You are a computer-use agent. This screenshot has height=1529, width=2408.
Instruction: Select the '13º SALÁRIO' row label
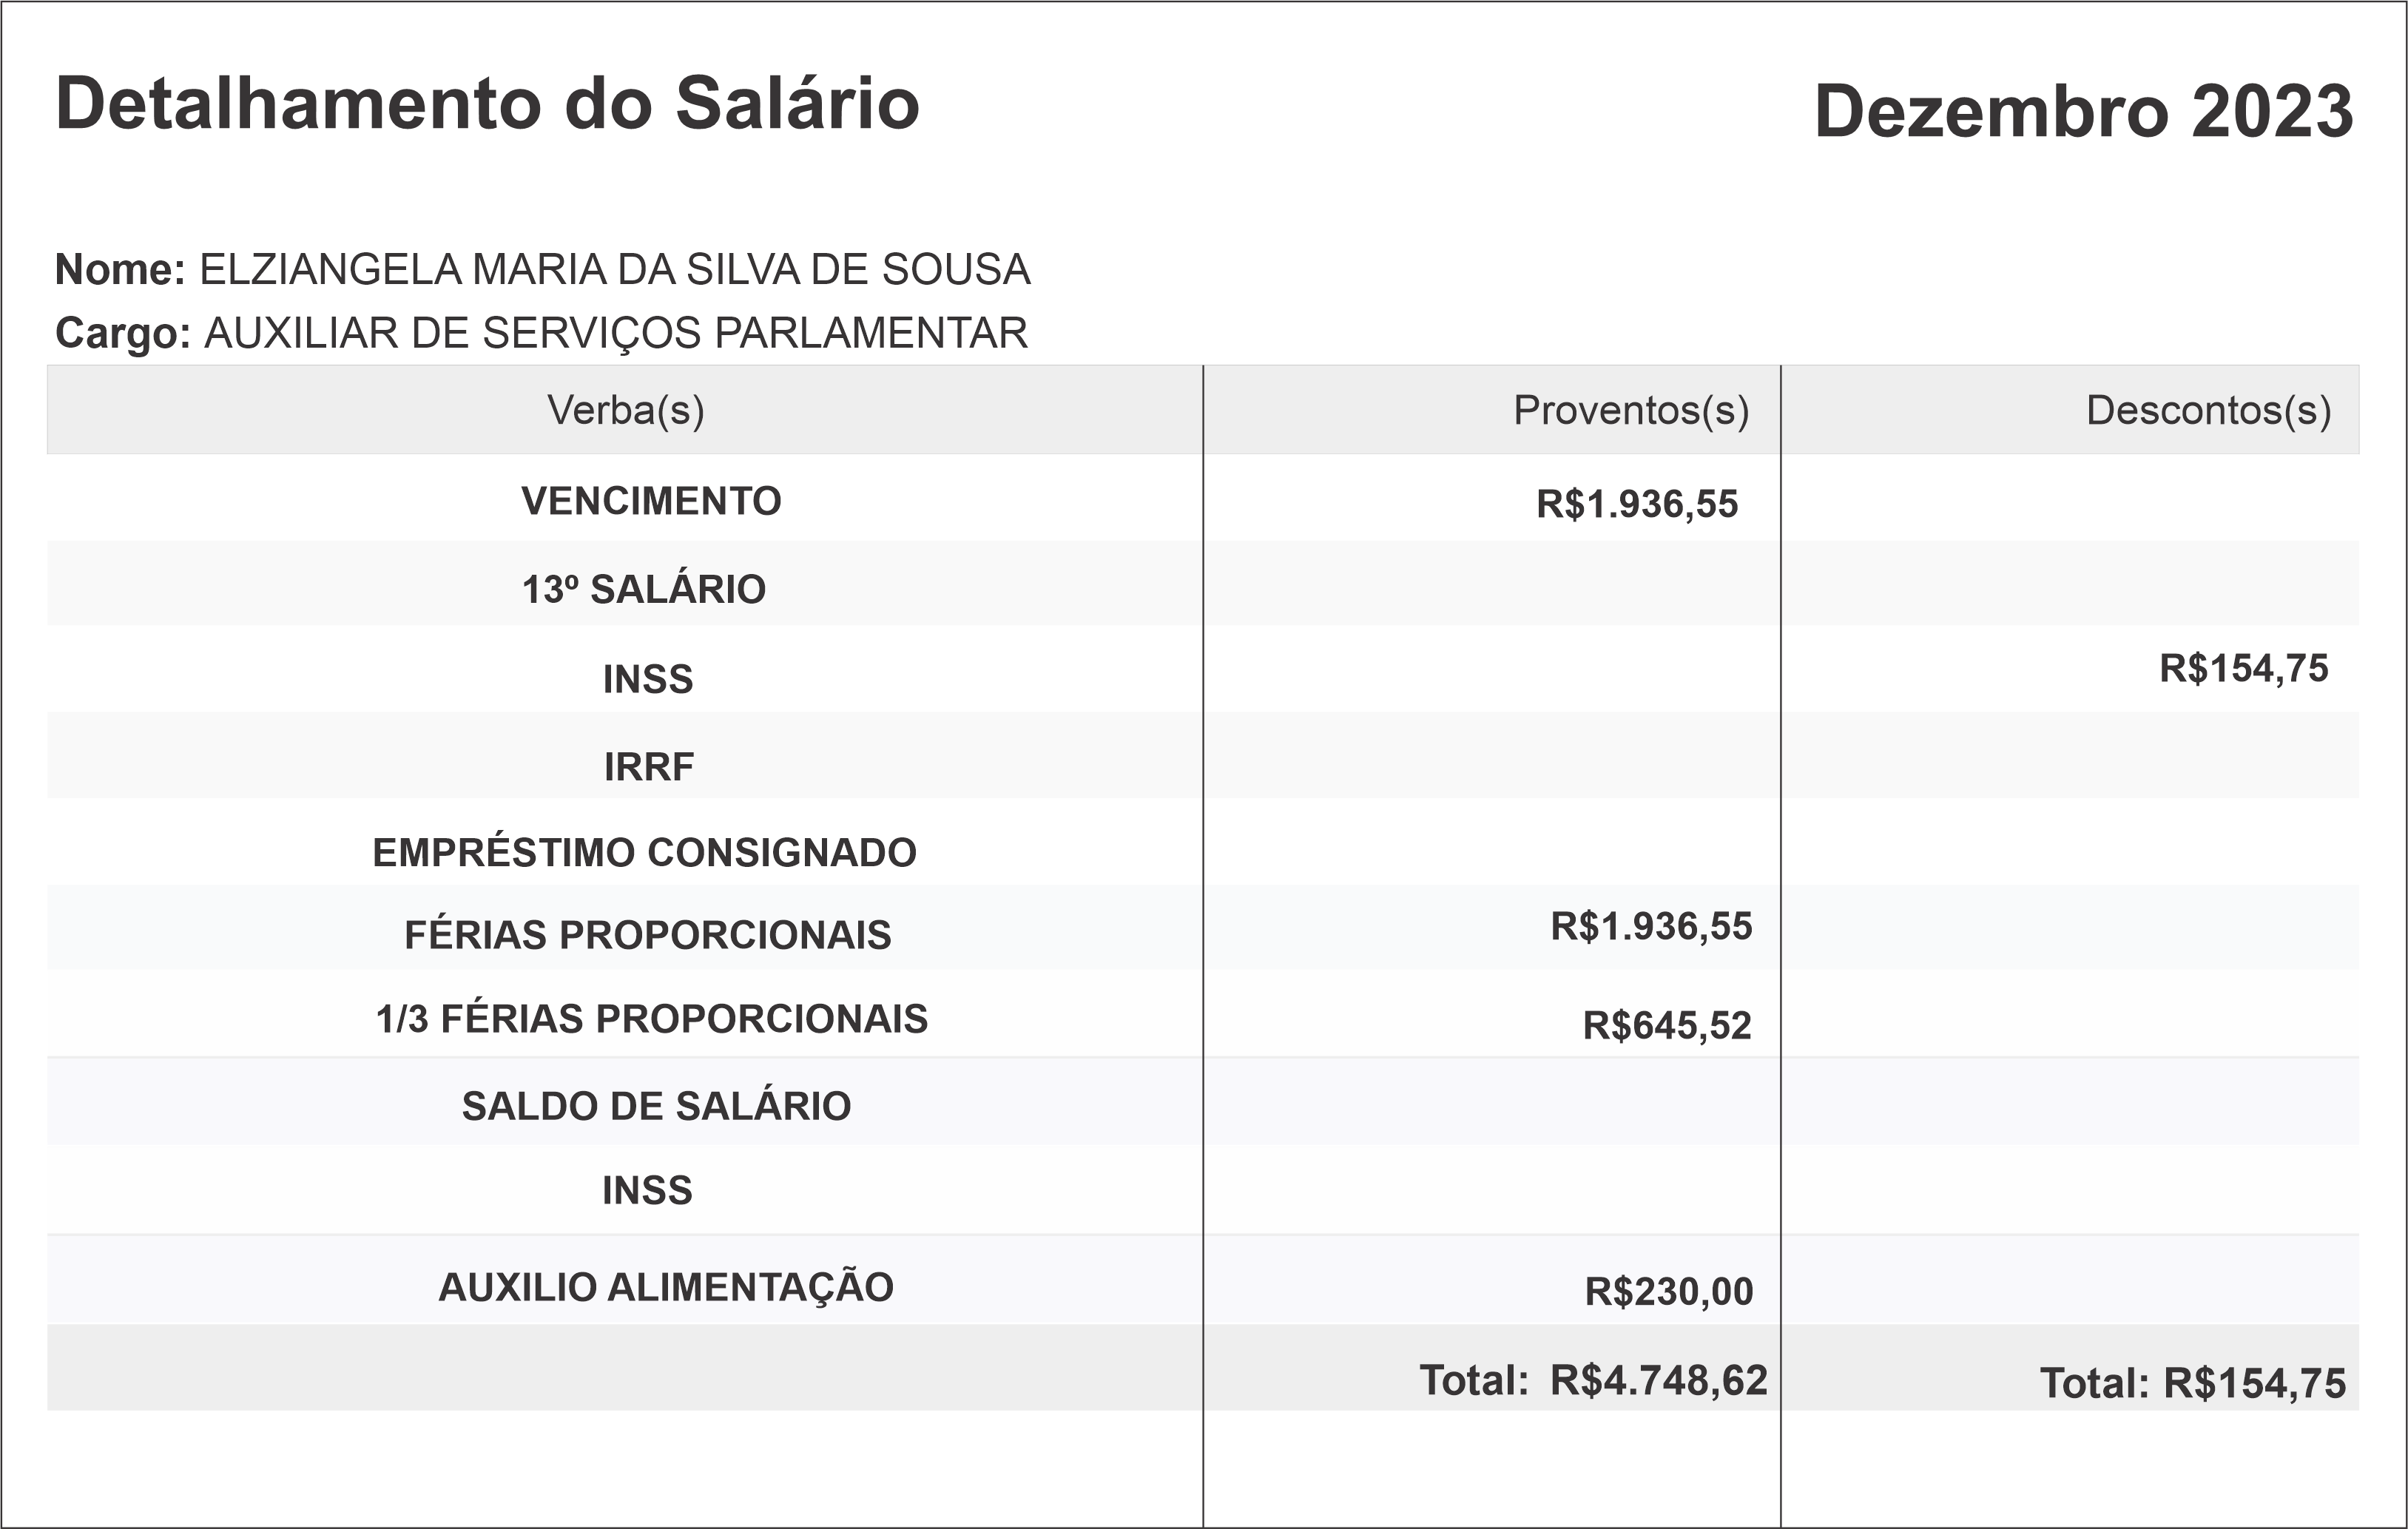(644, 589)
